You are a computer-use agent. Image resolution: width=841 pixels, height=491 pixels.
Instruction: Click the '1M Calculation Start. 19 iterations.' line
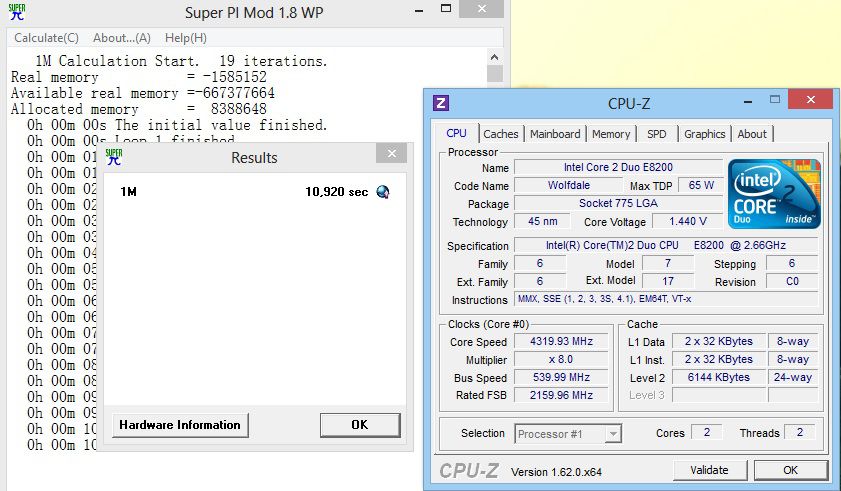pos(181,61)
